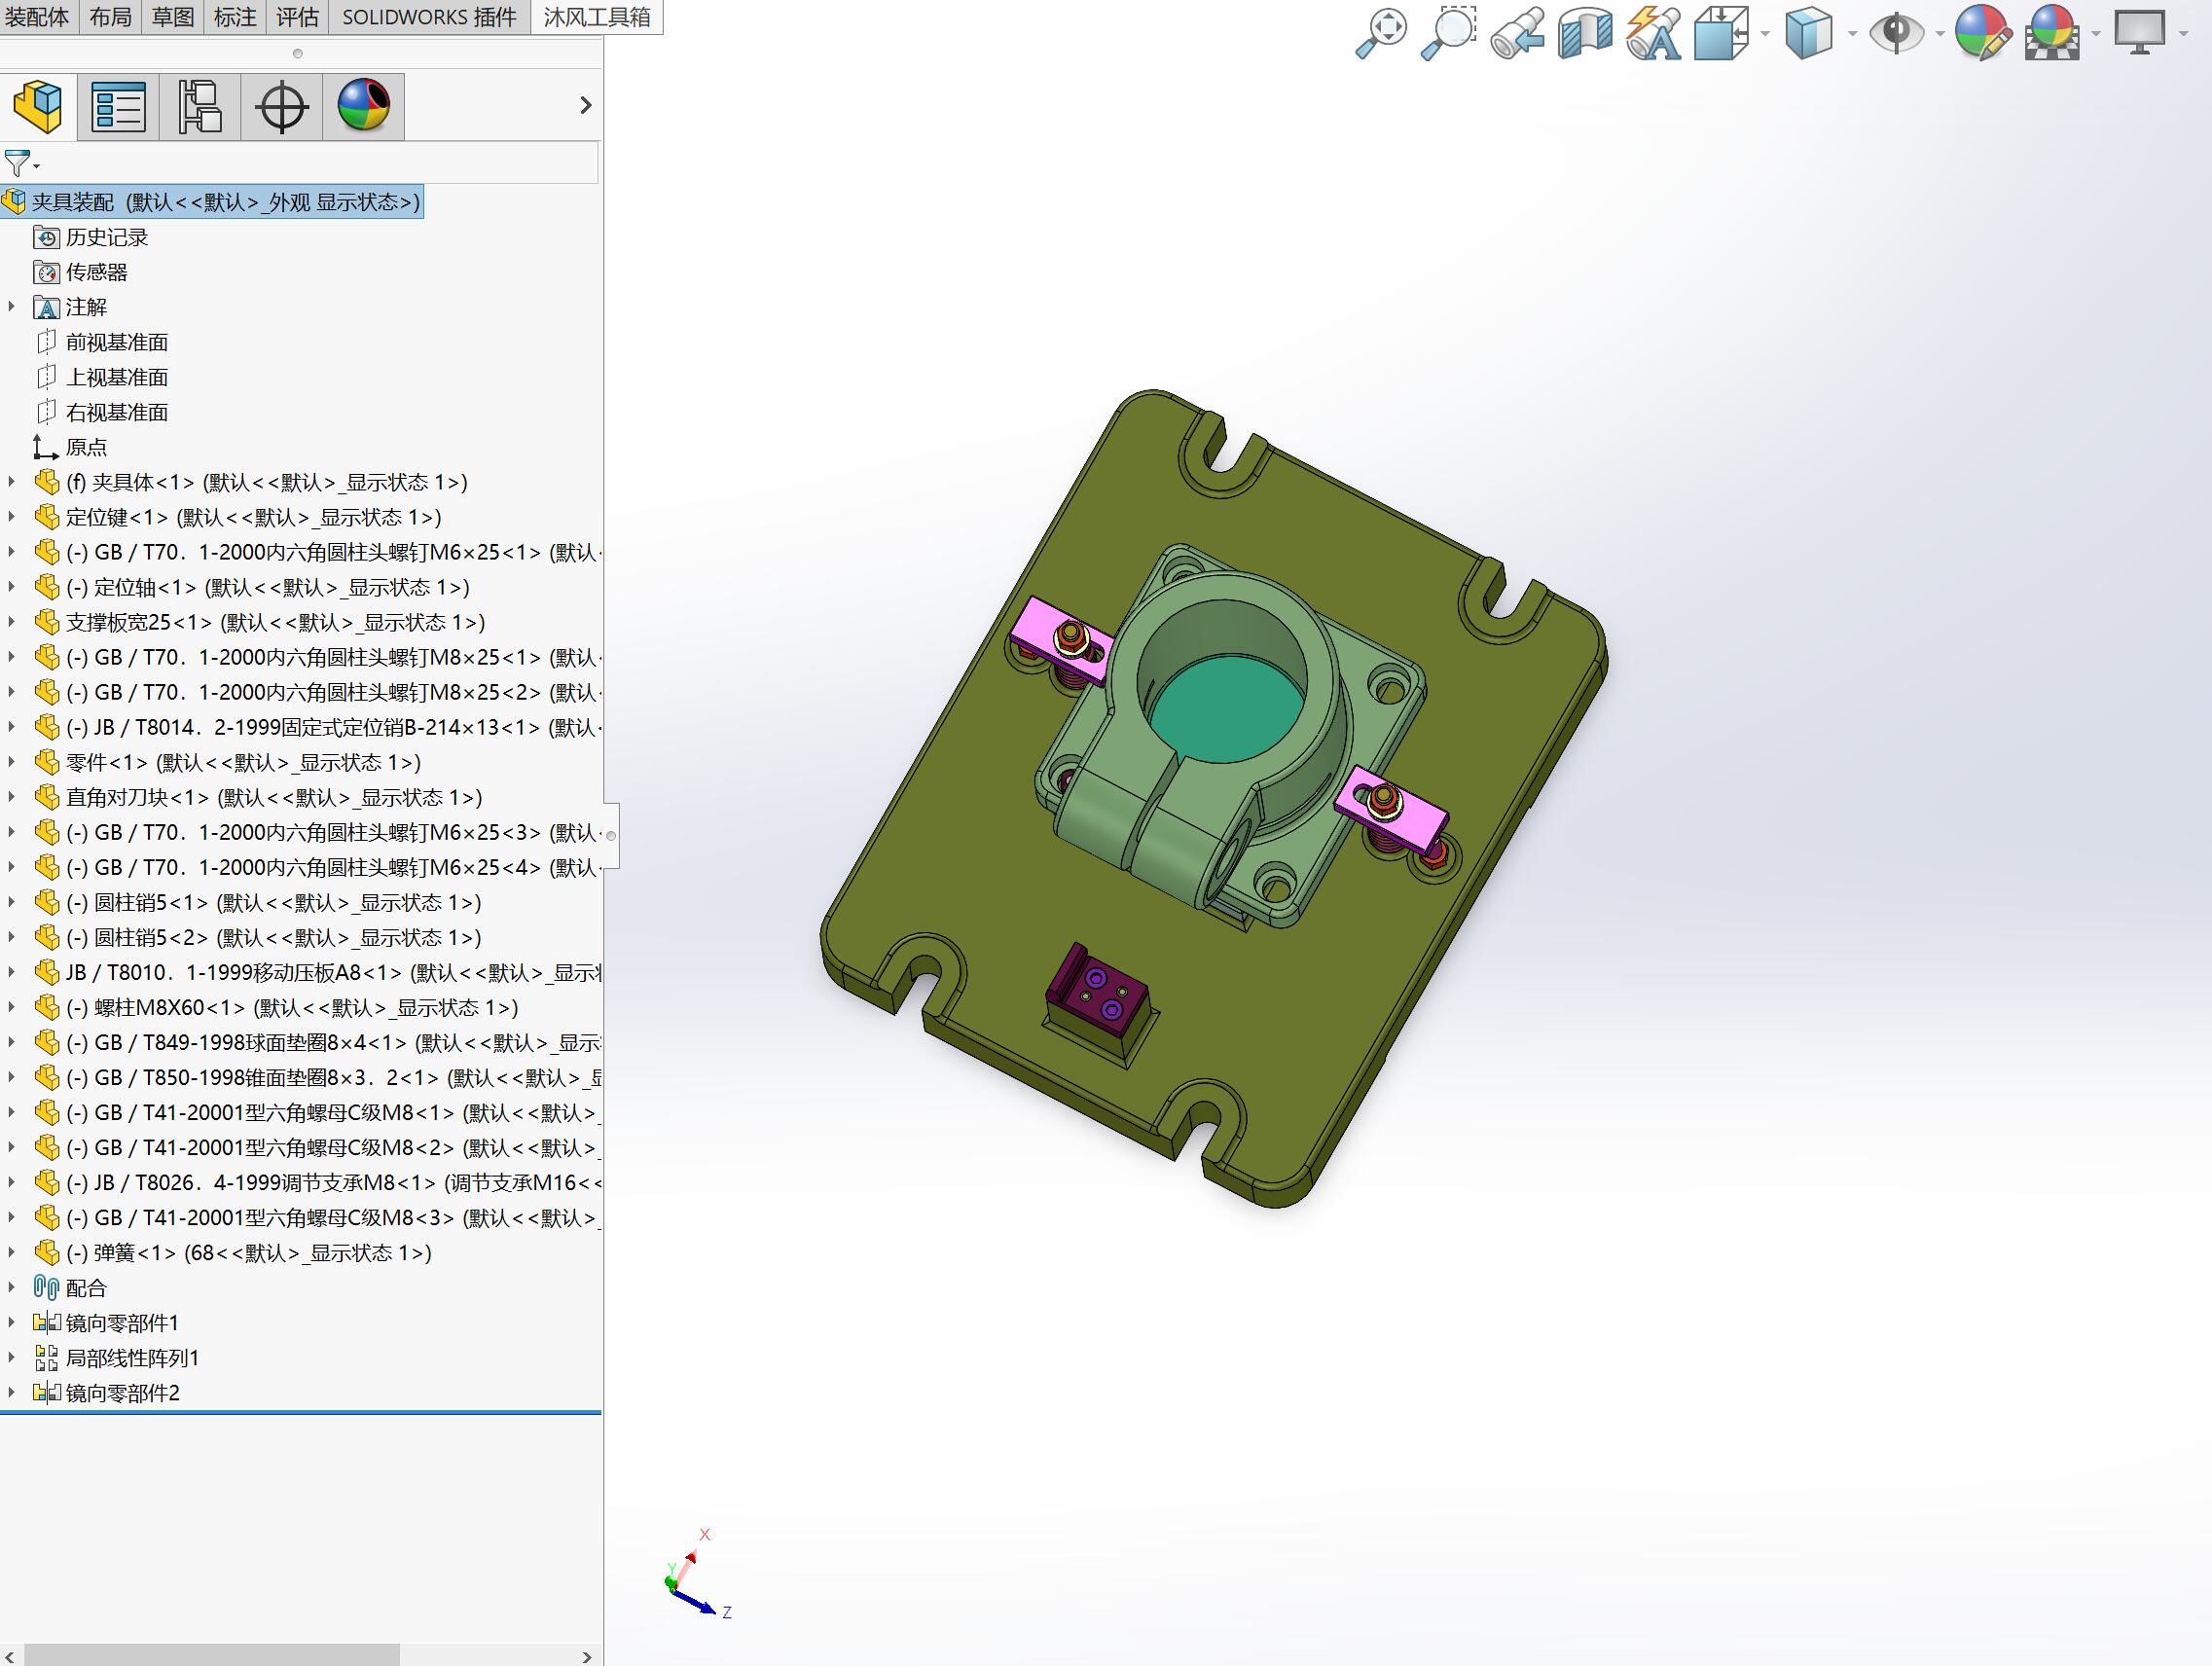
Task: Expand the 配合 mates folder
Action: point(12,1287)
